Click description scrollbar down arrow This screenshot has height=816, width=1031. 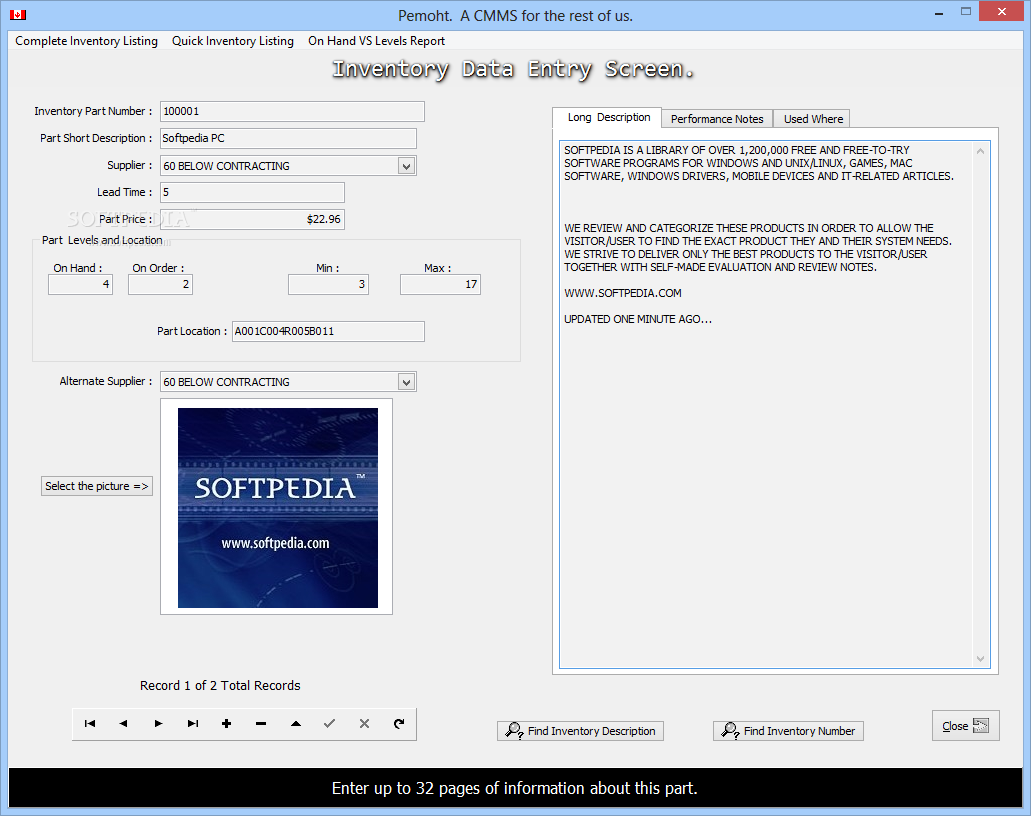[980, 658]
